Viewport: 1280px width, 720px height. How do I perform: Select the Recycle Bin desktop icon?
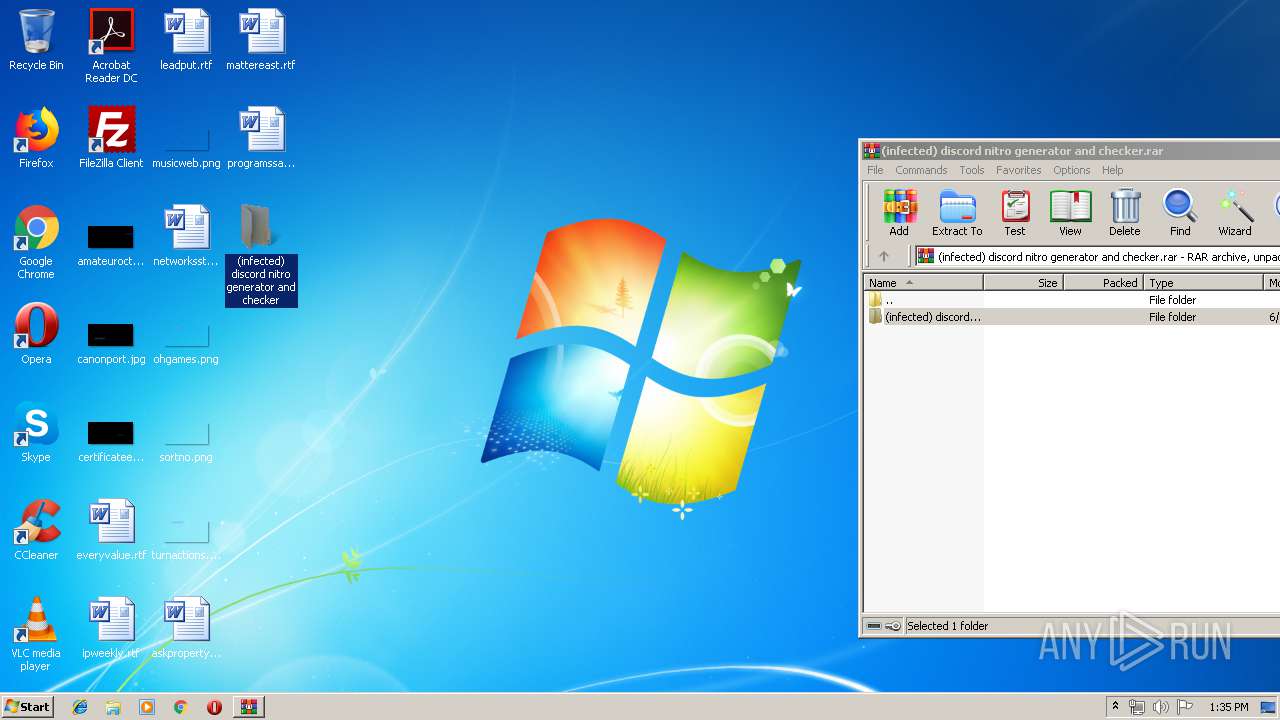tap(36, 41)
